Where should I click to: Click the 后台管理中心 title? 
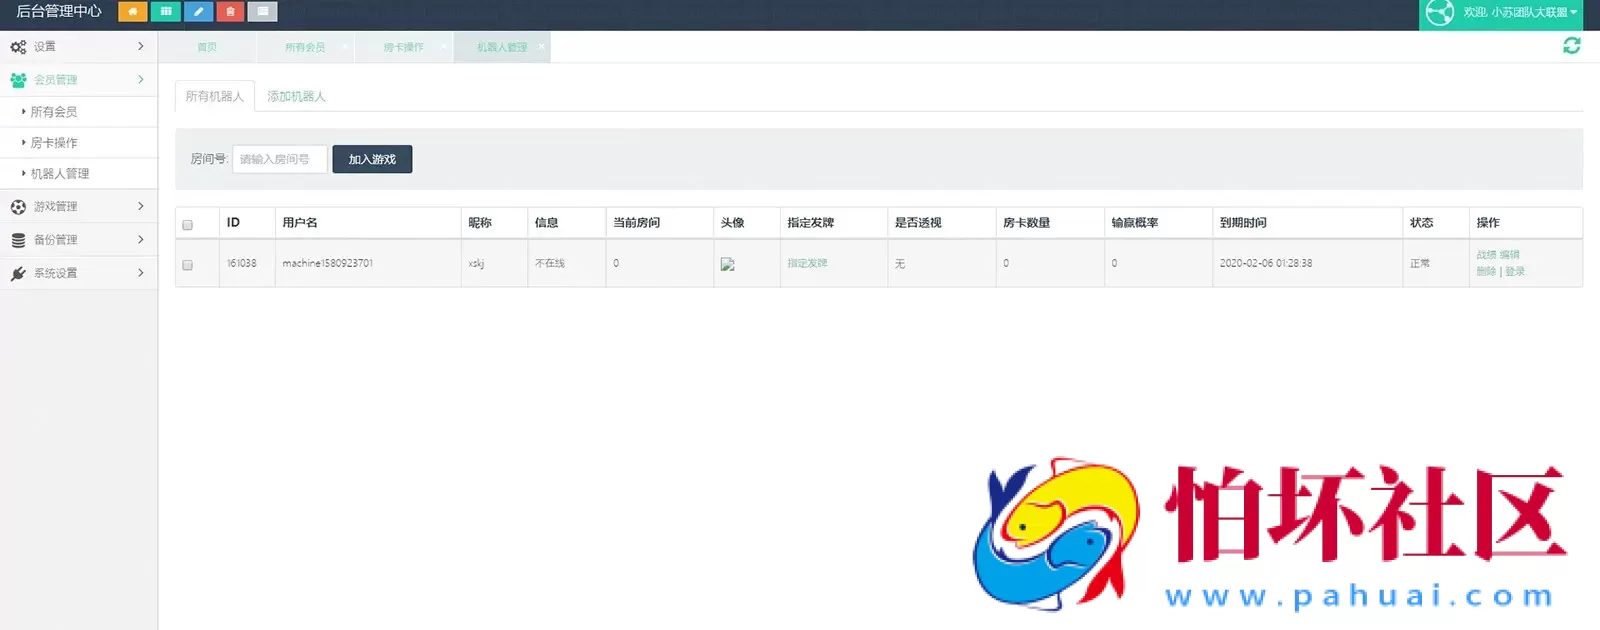[59, 11]
